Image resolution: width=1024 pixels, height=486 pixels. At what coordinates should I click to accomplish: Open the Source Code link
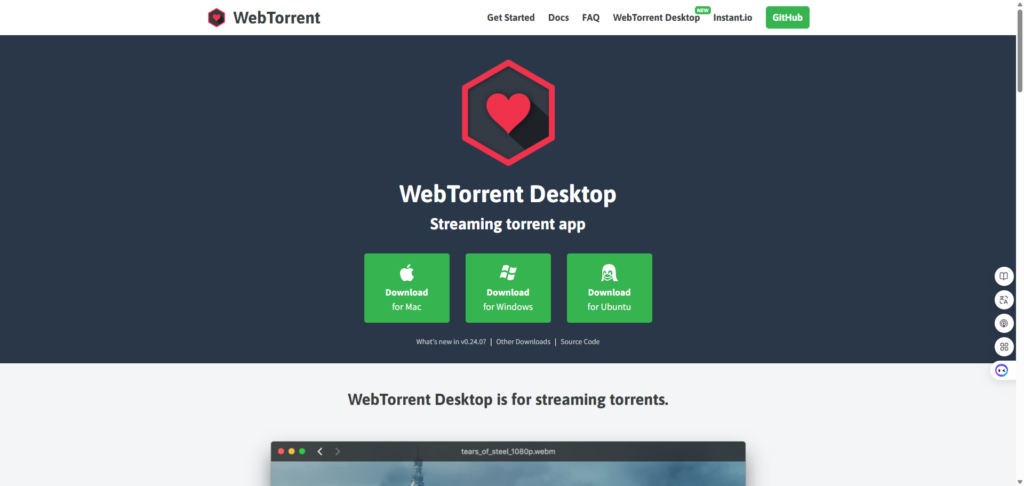pos(580,342)
